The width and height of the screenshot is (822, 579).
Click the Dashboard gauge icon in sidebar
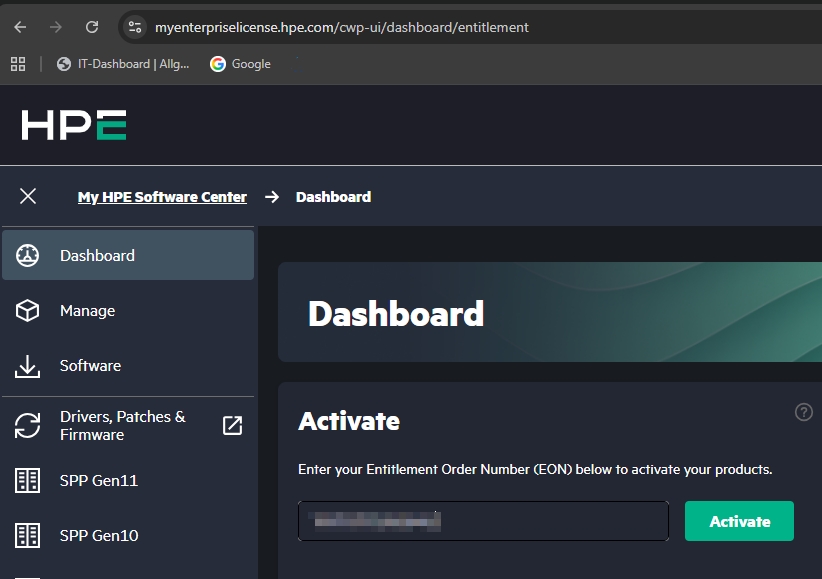click(28, 255)
